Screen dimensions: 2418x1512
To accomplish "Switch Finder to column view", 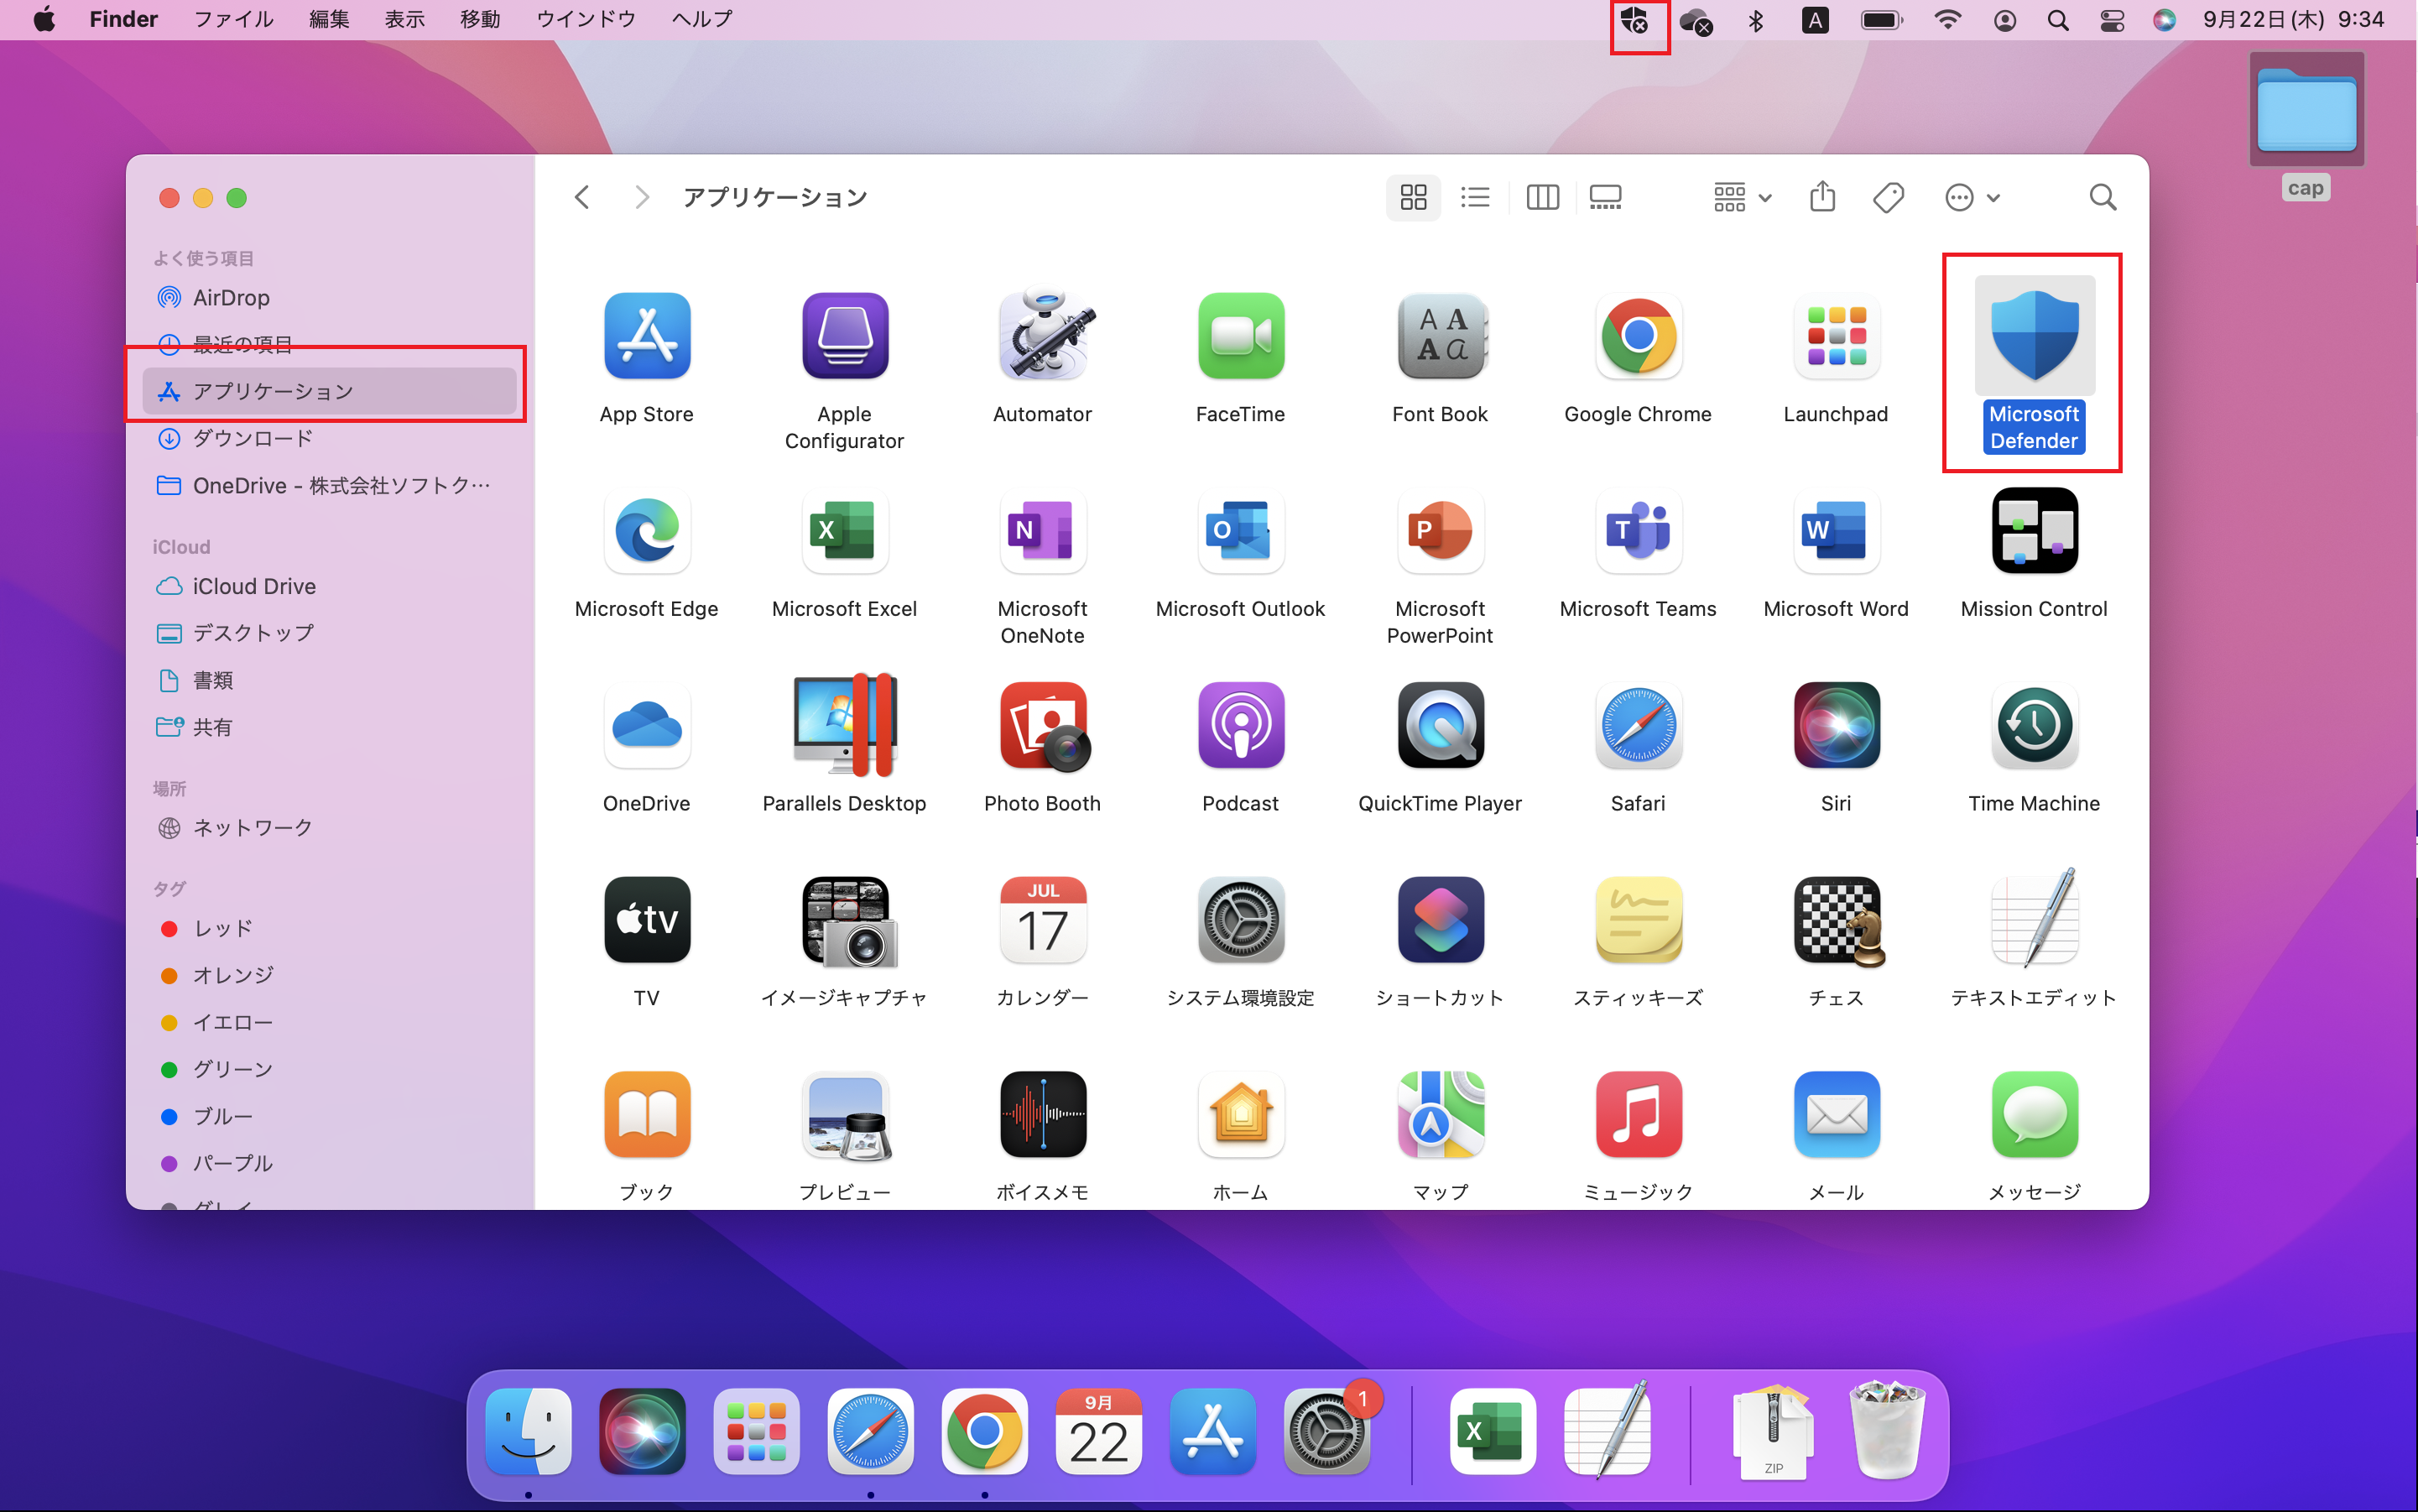I will [1542, 197].
